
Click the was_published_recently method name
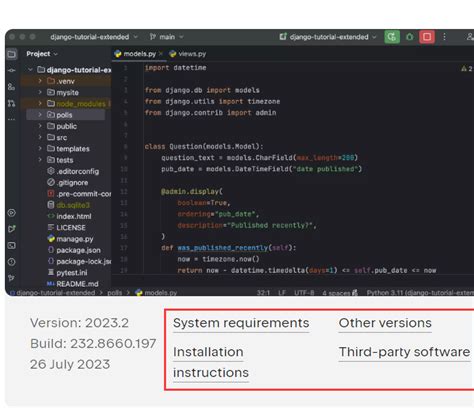point(222,248)
